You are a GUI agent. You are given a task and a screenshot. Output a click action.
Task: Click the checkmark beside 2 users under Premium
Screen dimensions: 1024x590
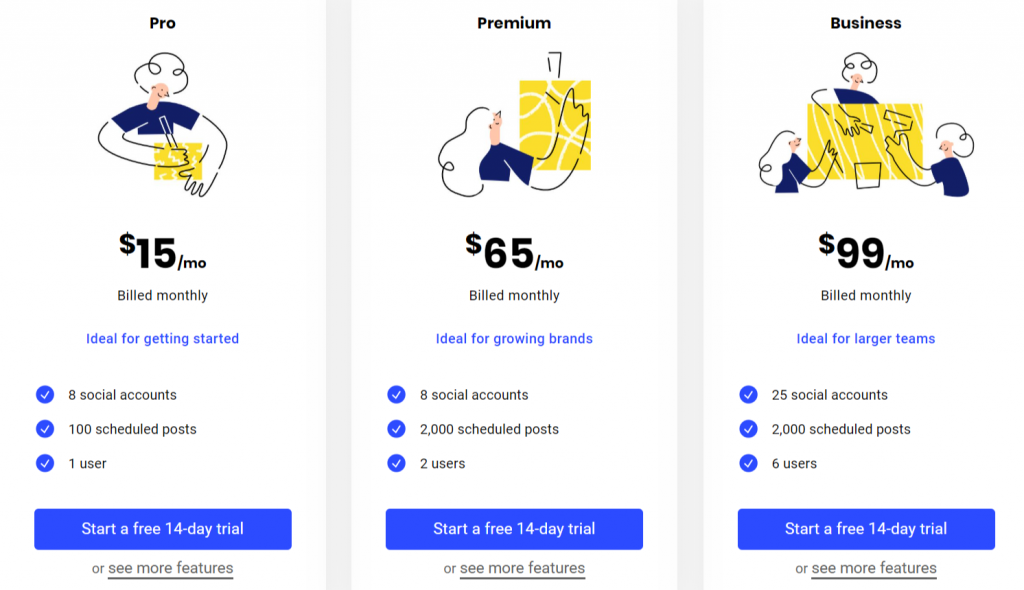coord(396,463)
